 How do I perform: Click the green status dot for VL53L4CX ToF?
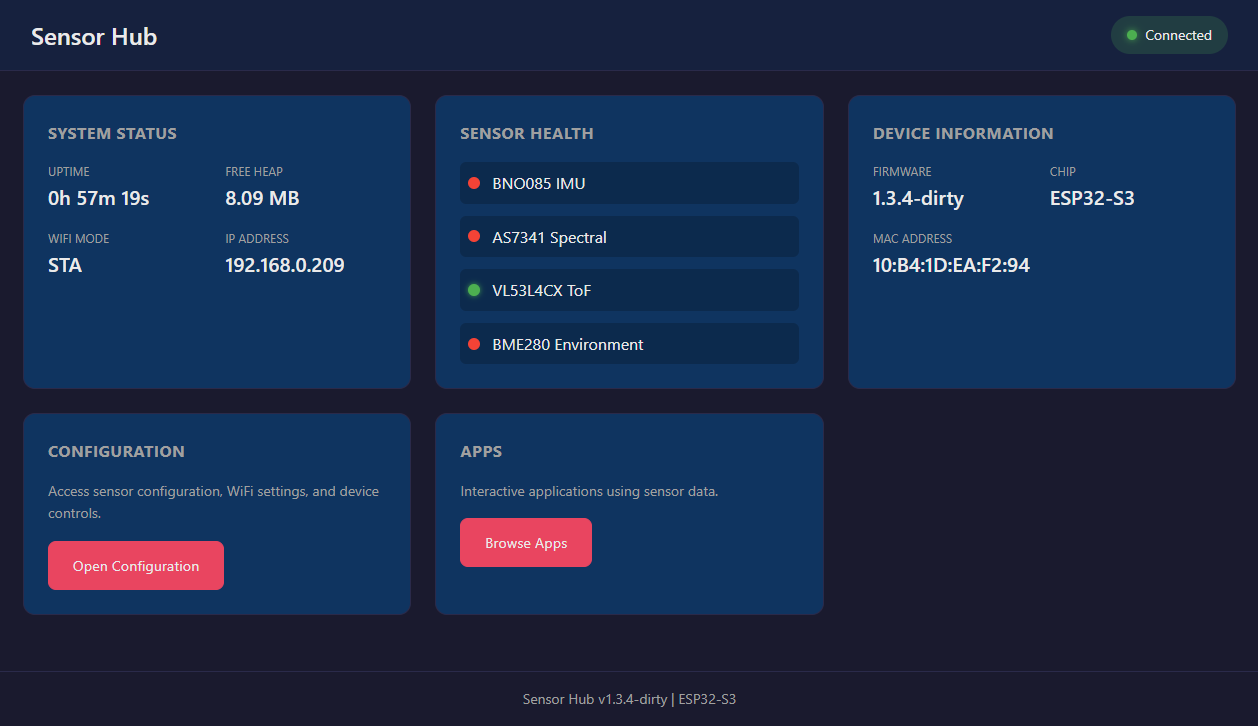coord(474,290)
